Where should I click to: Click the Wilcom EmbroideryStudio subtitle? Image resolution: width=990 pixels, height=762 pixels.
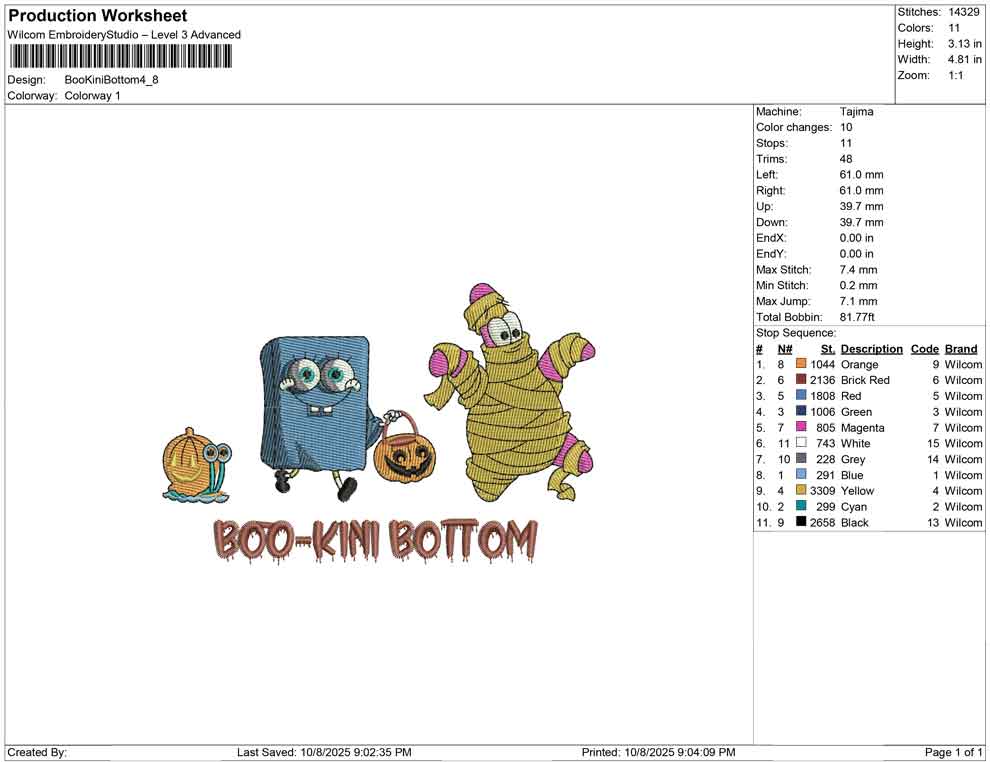pos(124,35)
